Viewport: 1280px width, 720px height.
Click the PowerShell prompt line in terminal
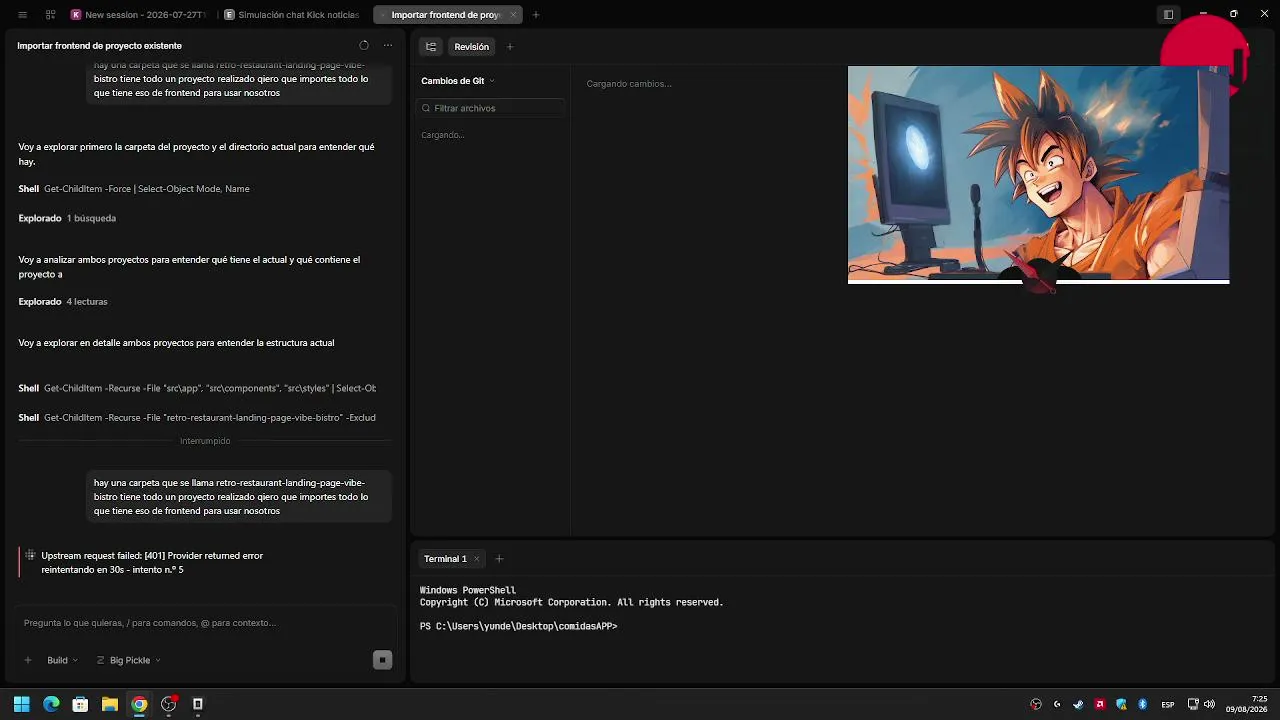click(x=518, y=626)
